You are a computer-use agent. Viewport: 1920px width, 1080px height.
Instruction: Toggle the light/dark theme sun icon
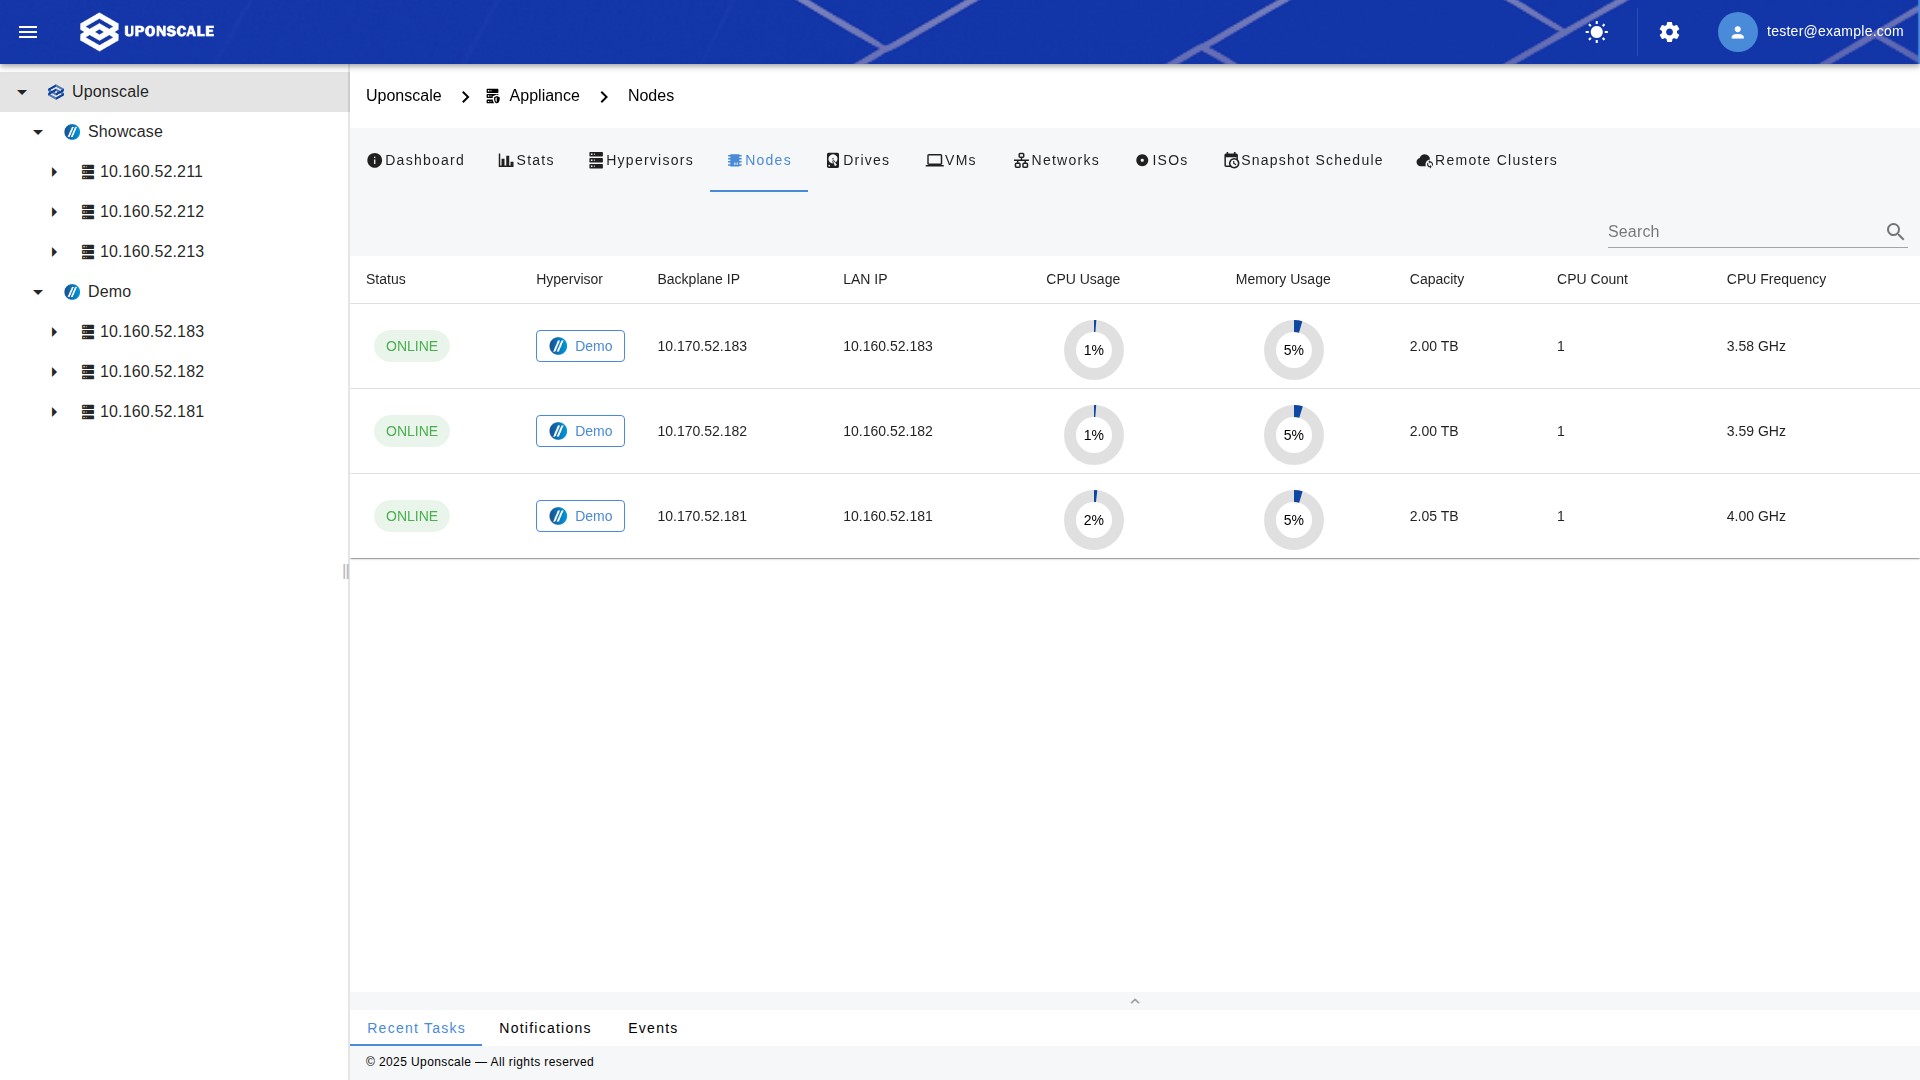point(1597,32)
